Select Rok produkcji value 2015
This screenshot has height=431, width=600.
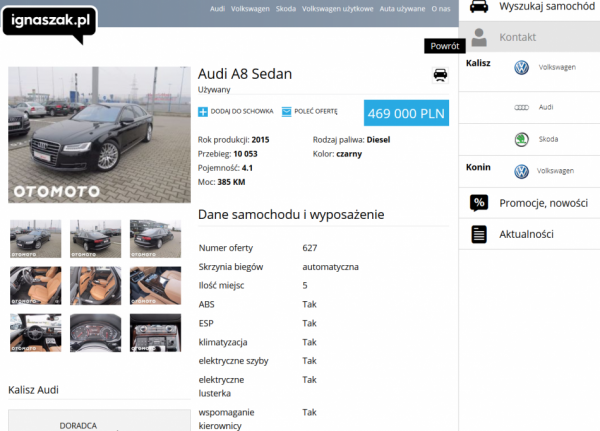point(260,140)
